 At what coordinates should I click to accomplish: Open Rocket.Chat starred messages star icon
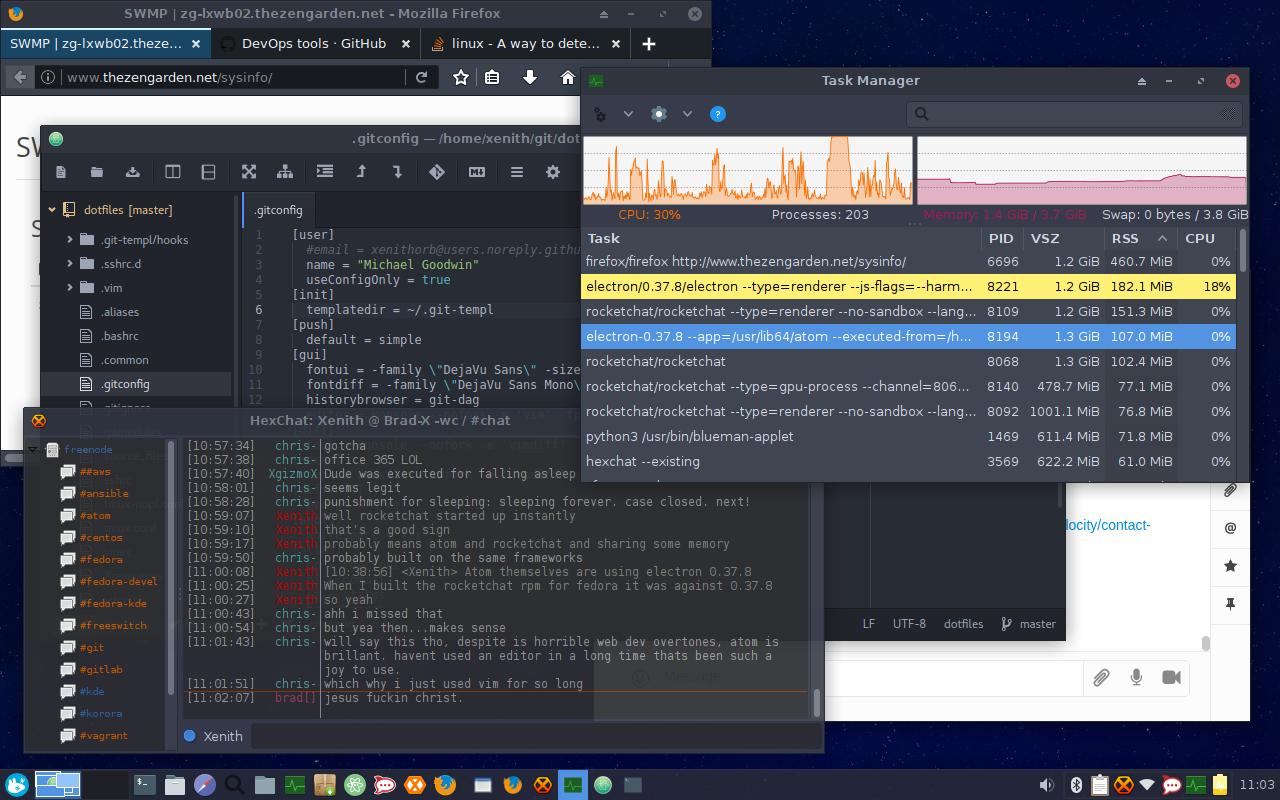coord(1230,566)
